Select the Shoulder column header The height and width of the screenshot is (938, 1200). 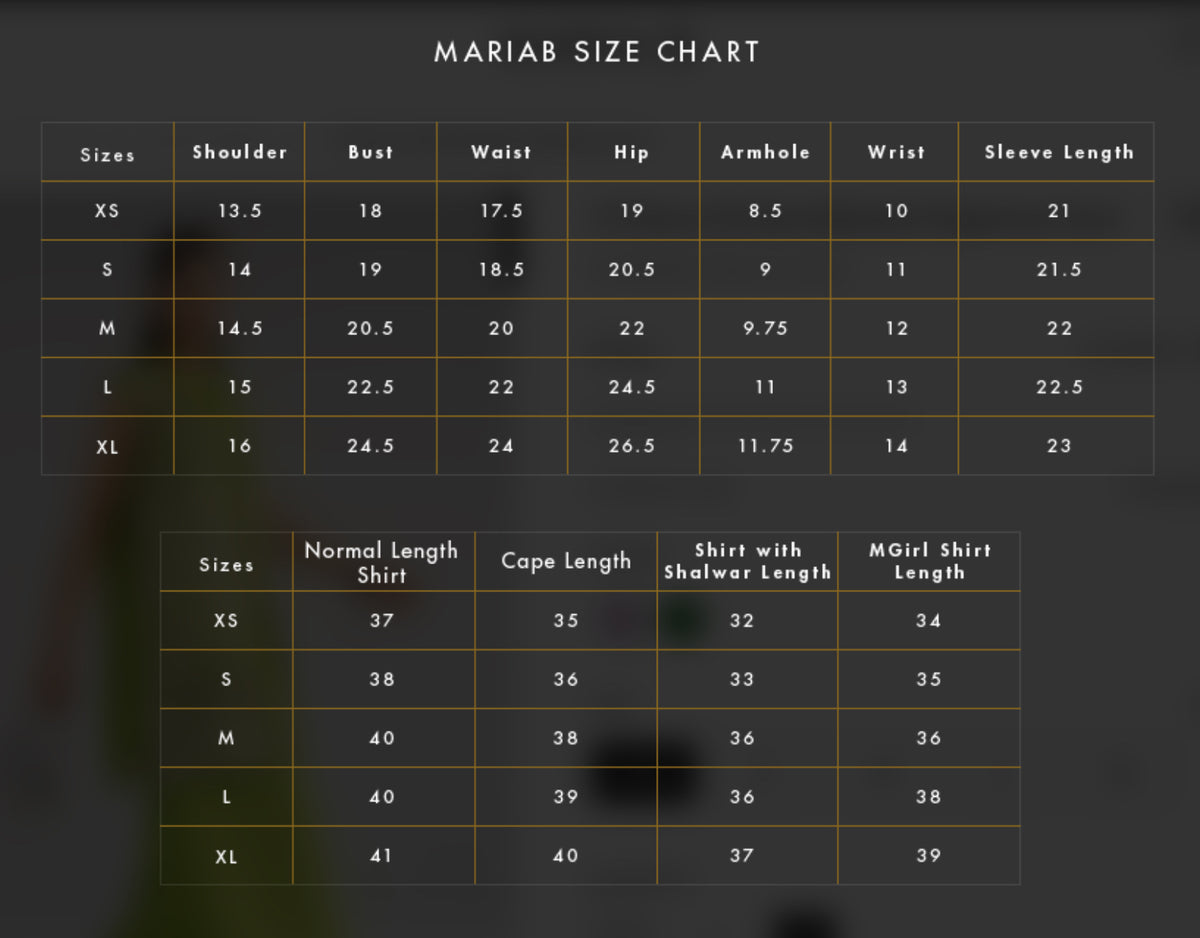tap(240, 152)
